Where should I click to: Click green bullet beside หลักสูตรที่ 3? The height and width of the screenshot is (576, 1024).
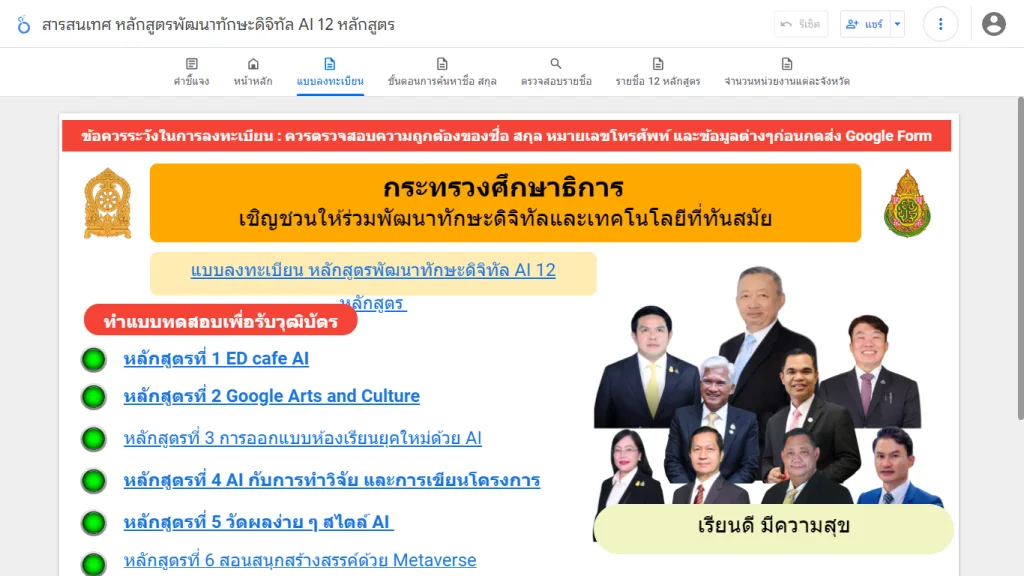click(x=93, y=439)
